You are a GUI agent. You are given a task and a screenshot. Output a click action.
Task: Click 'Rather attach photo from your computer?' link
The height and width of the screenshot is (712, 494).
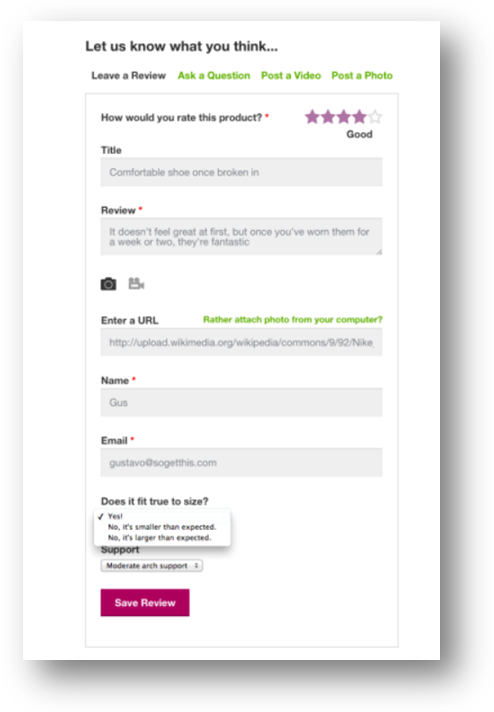coord(292,319)
